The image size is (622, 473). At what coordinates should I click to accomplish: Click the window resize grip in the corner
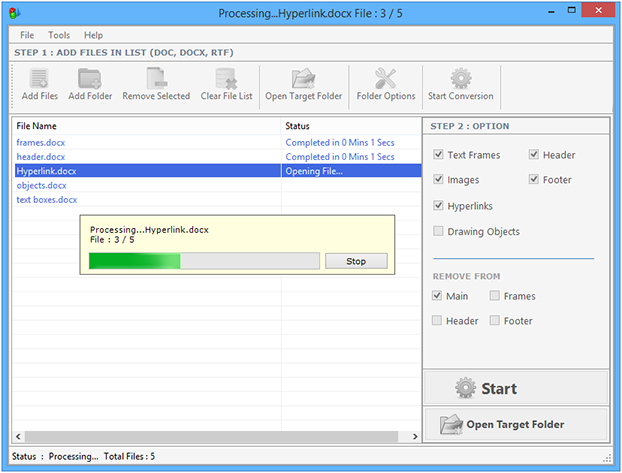(607, 458)
